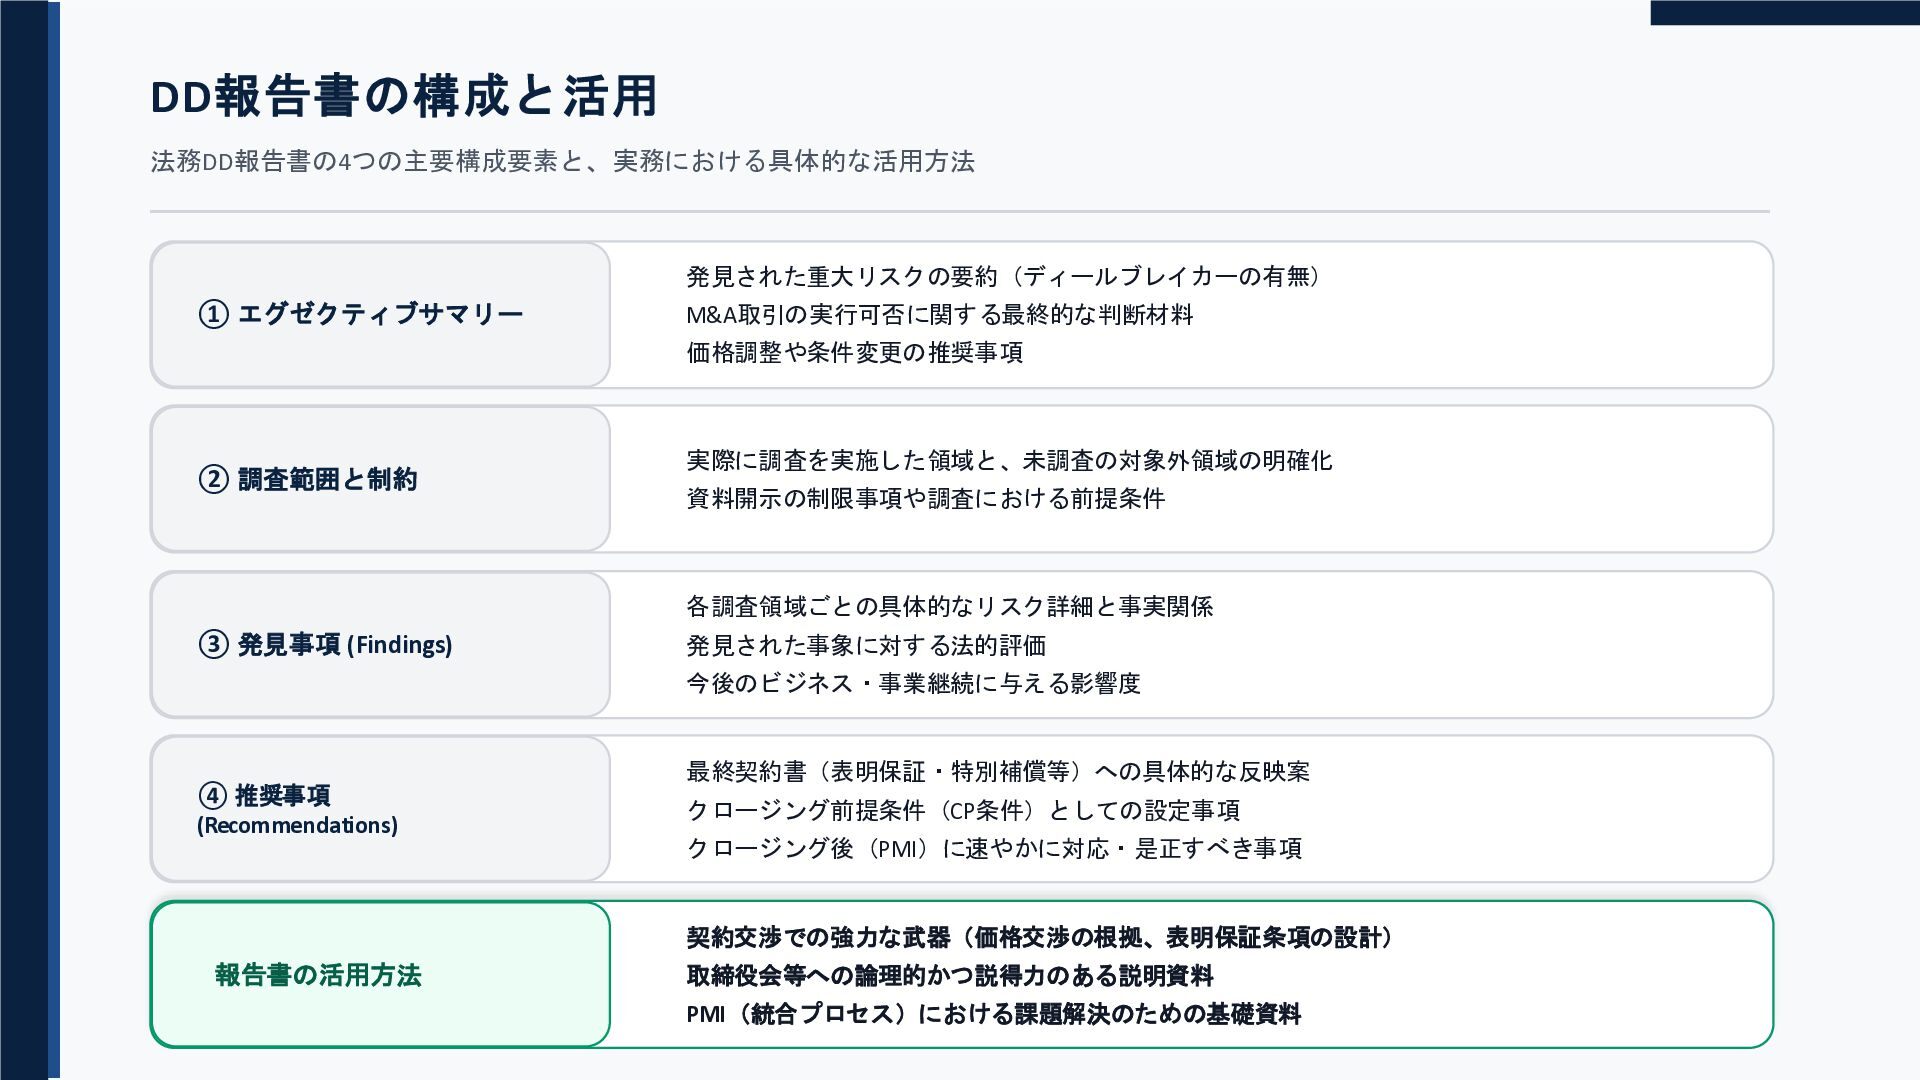This screenshot has height=1080, width=1920.
Task: Click the line mentioning ディールブレイカーの有無
Action: tap(1004, 276)
